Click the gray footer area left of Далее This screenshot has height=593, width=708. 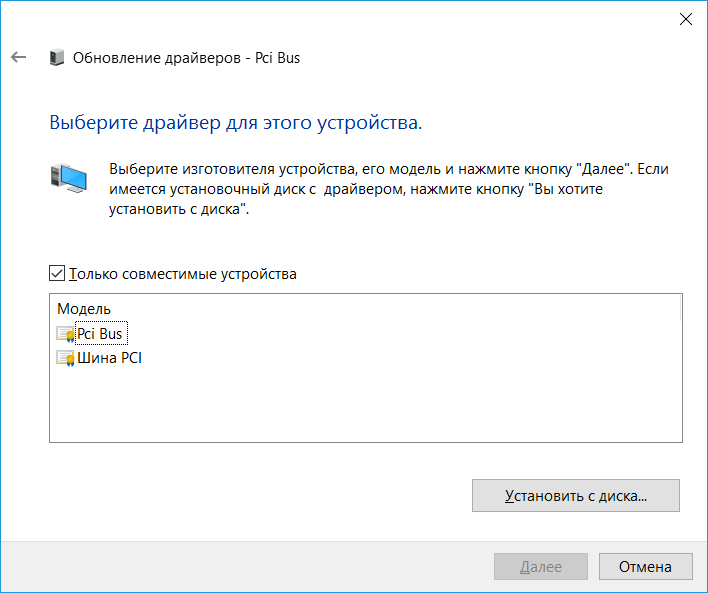pos(250,567)
